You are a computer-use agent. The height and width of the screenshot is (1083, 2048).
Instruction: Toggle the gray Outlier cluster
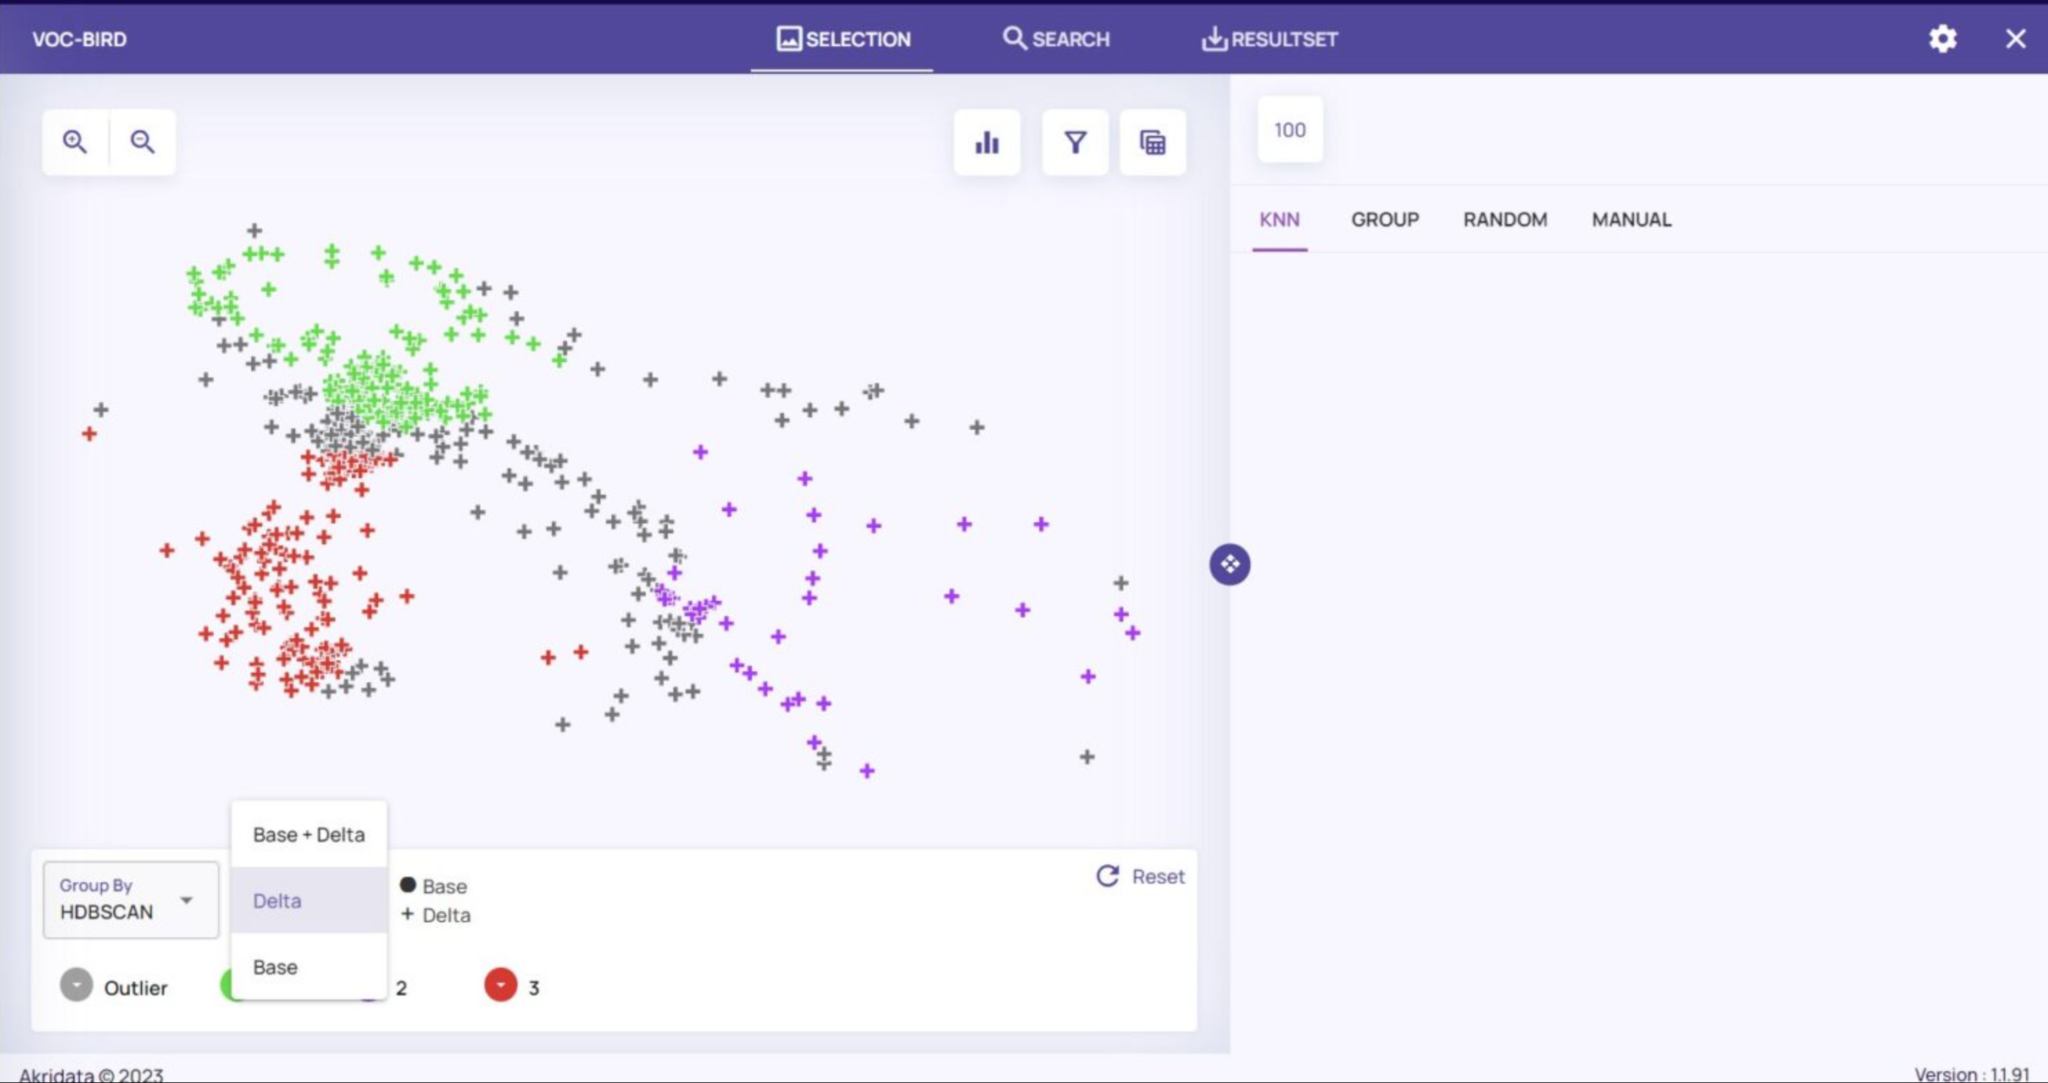tap(77, 986)
